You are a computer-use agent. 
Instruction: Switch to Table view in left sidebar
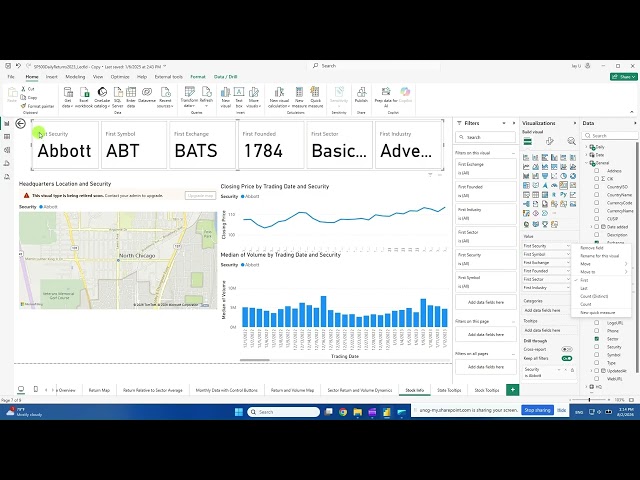7,137
